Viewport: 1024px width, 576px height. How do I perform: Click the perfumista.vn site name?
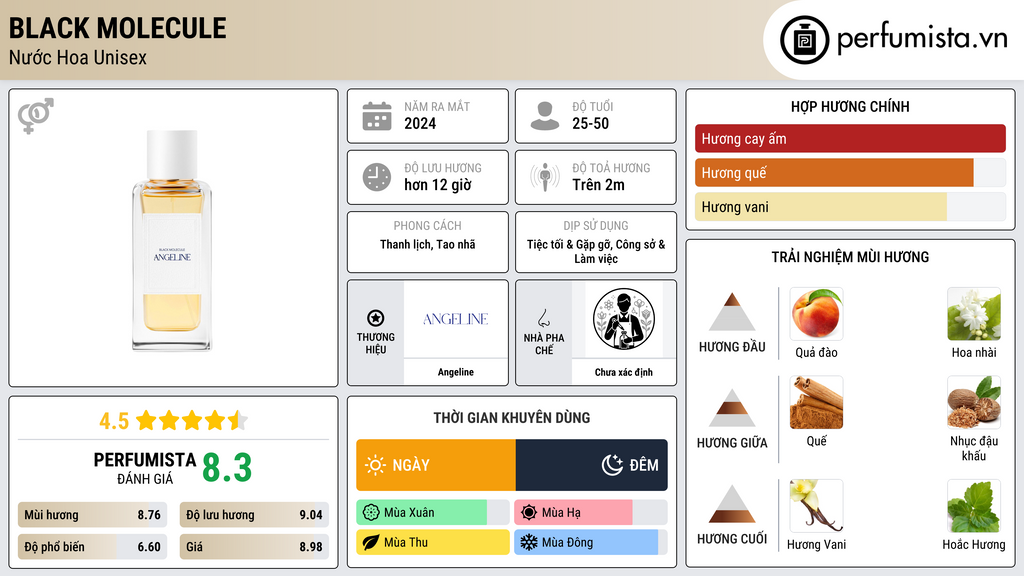(x=922, y=38)
